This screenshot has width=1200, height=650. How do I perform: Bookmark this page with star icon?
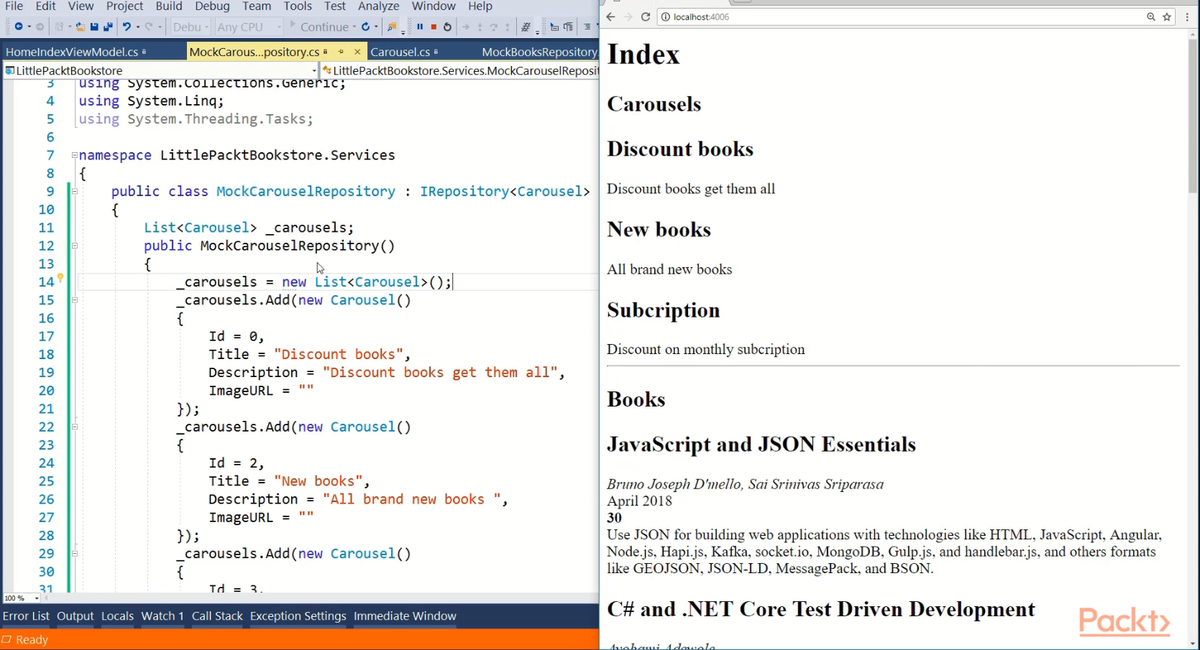coord(1166,17)
